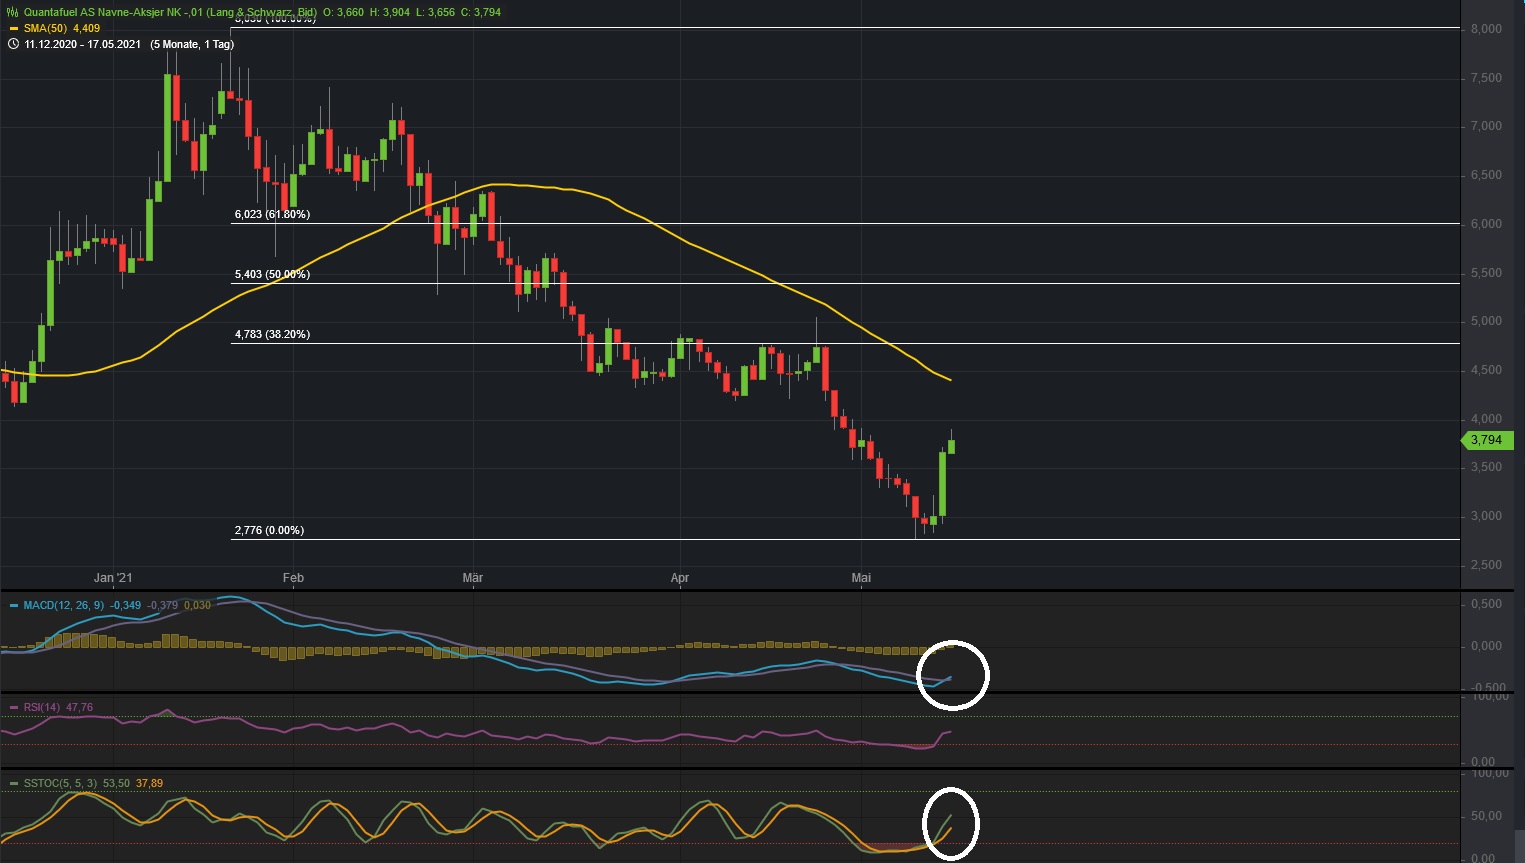Viewport: 1525px width, 863px height.
Task: Click the white circle highlighting the MACD crossover
Action: [953, 676]
